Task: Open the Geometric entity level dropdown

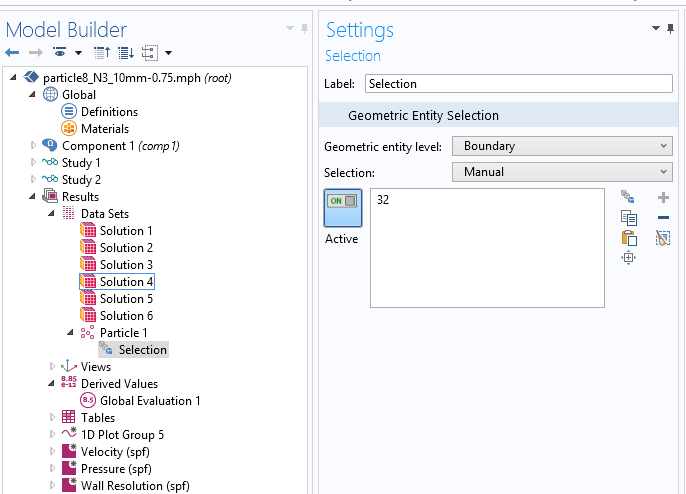Action: tap(561, 146)
